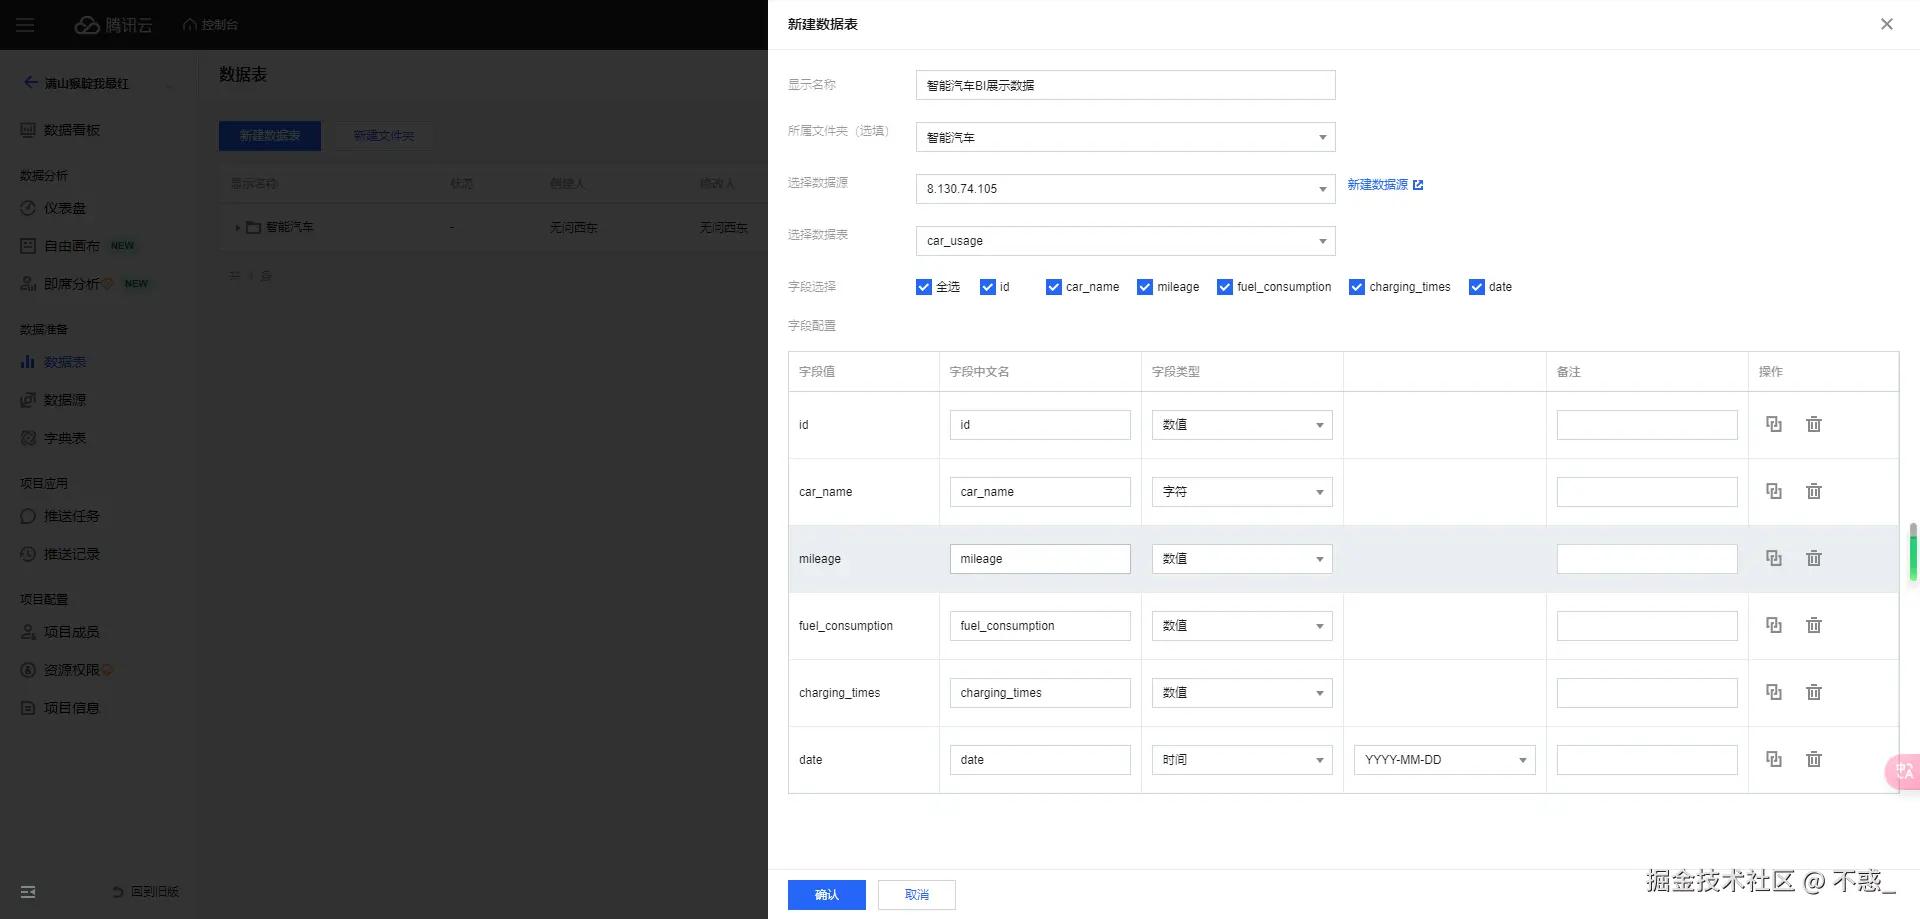
Task: Open 项目成员 in sidebar
Action: coord(71,632)
